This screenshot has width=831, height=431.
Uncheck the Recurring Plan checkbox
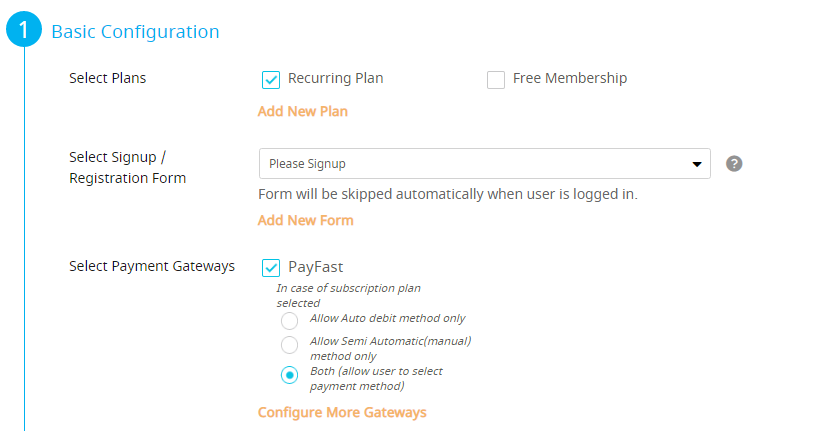[271, 80]
